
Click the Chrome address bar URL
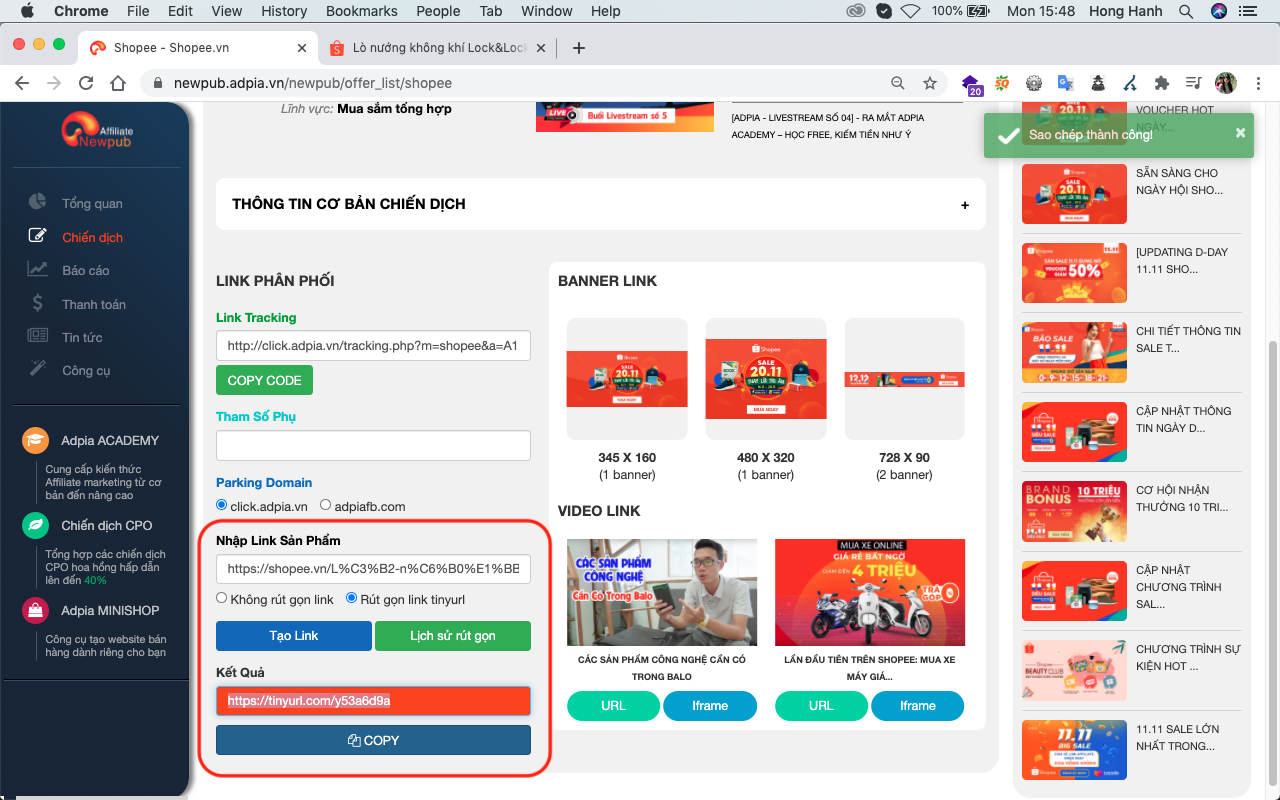(x=312, y=83)
